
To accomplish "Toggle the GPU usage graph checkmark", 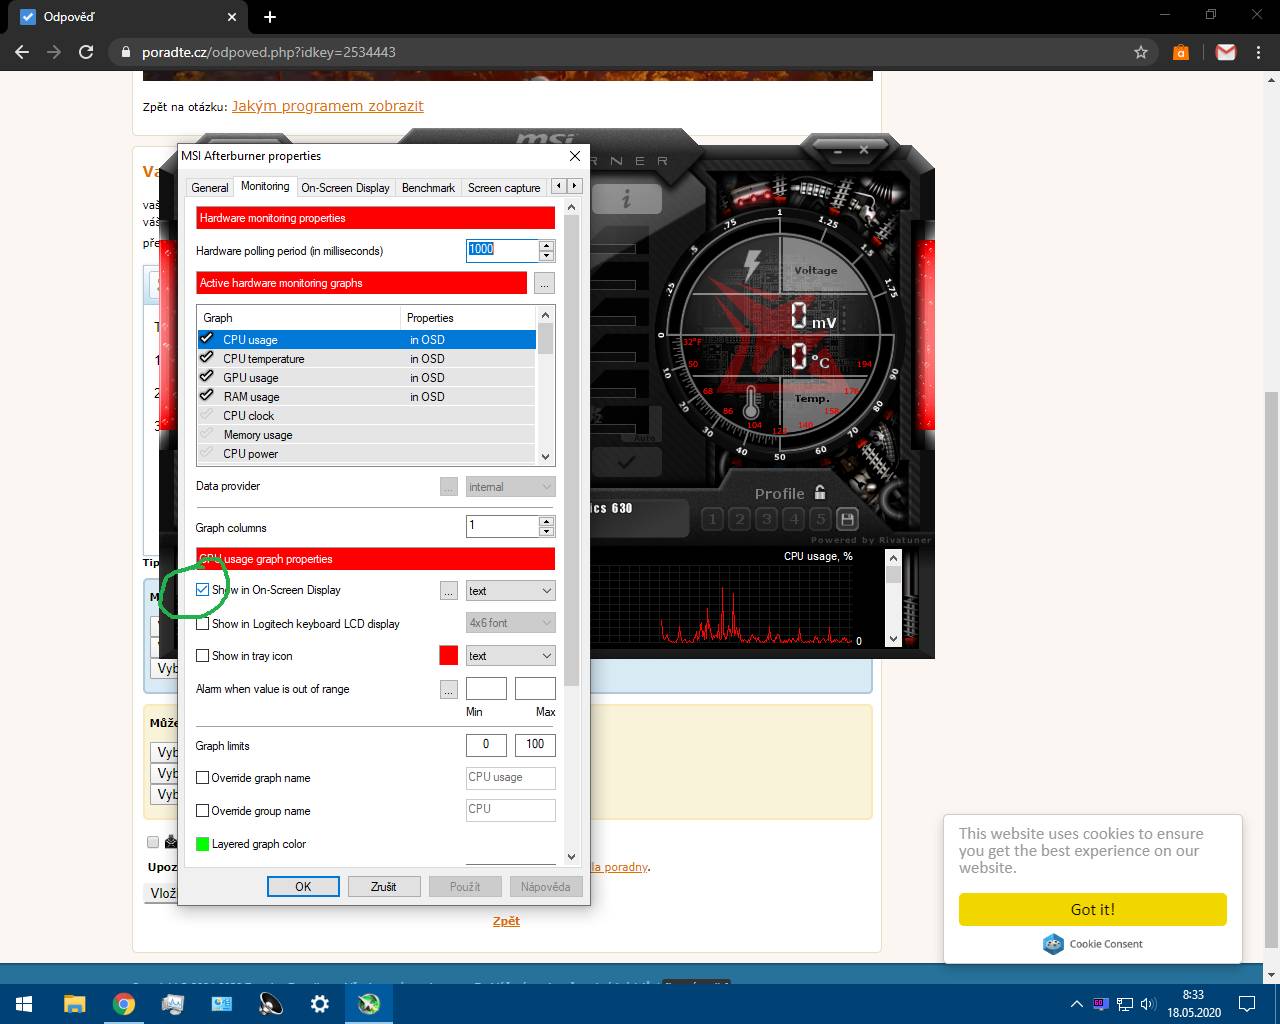I will pyautogui.click(x=207, y=377).
